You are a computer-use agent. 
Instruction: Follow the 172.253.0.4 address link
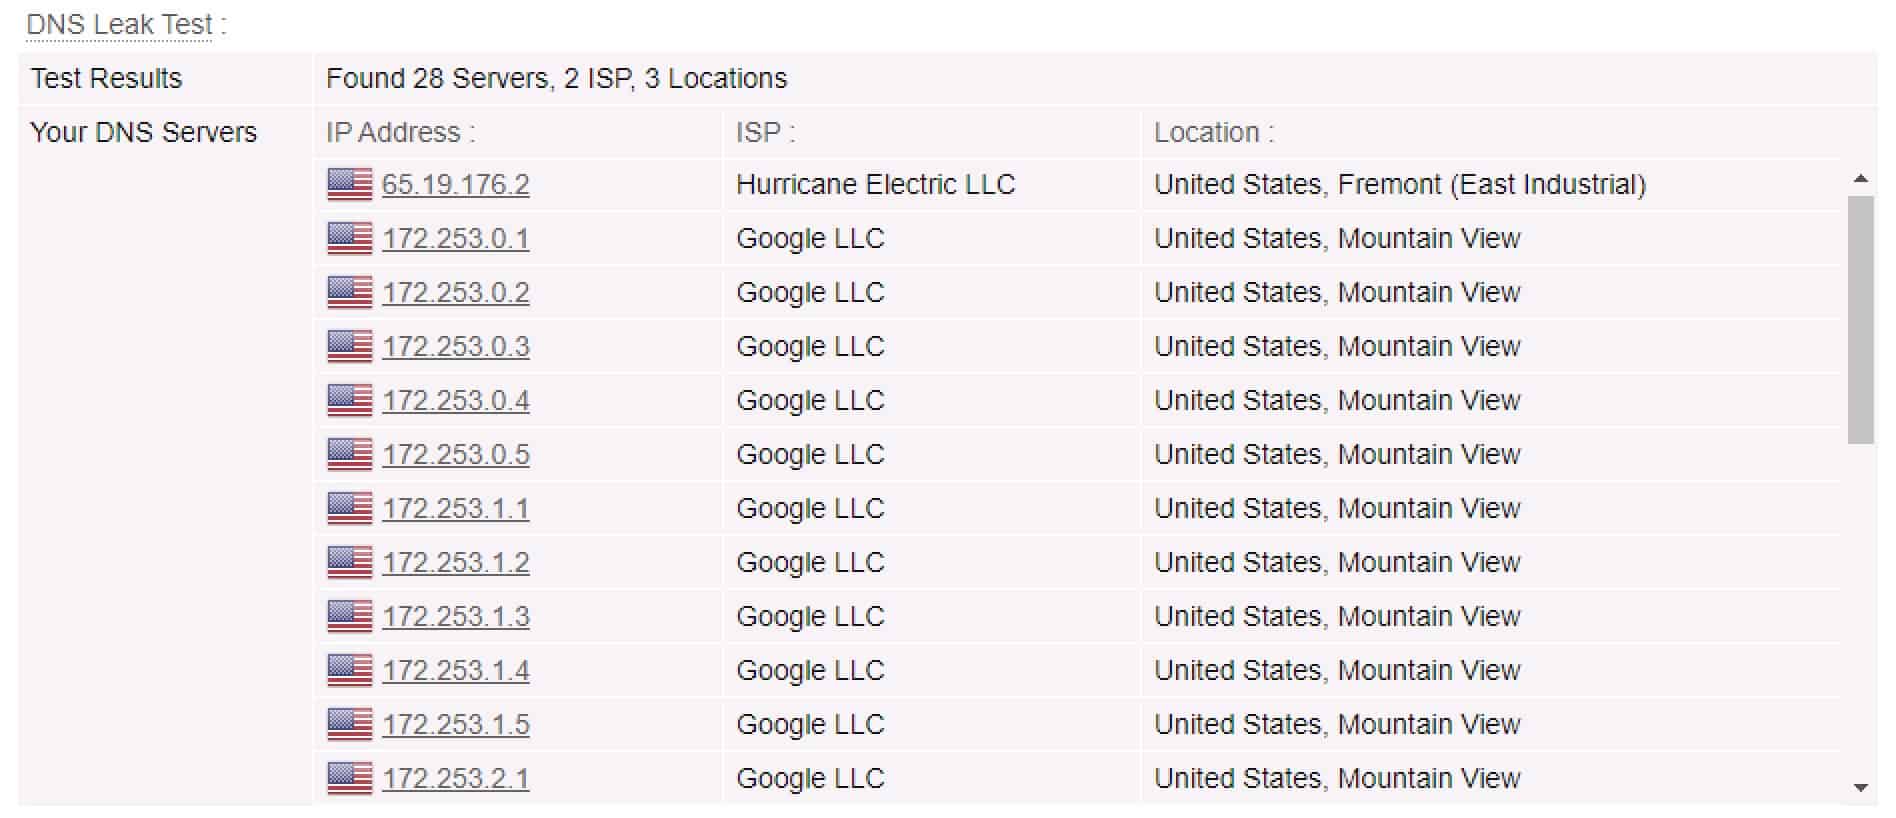pyautogui.click(x=456, y=401)
